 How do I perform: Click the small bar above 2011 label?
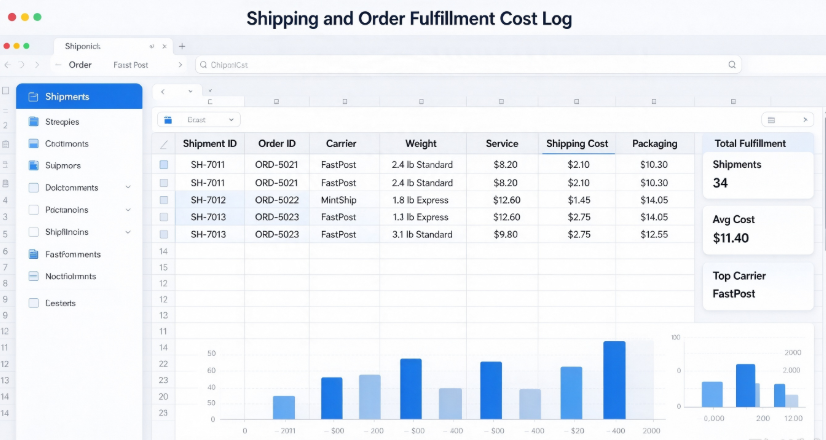[284, 408]
